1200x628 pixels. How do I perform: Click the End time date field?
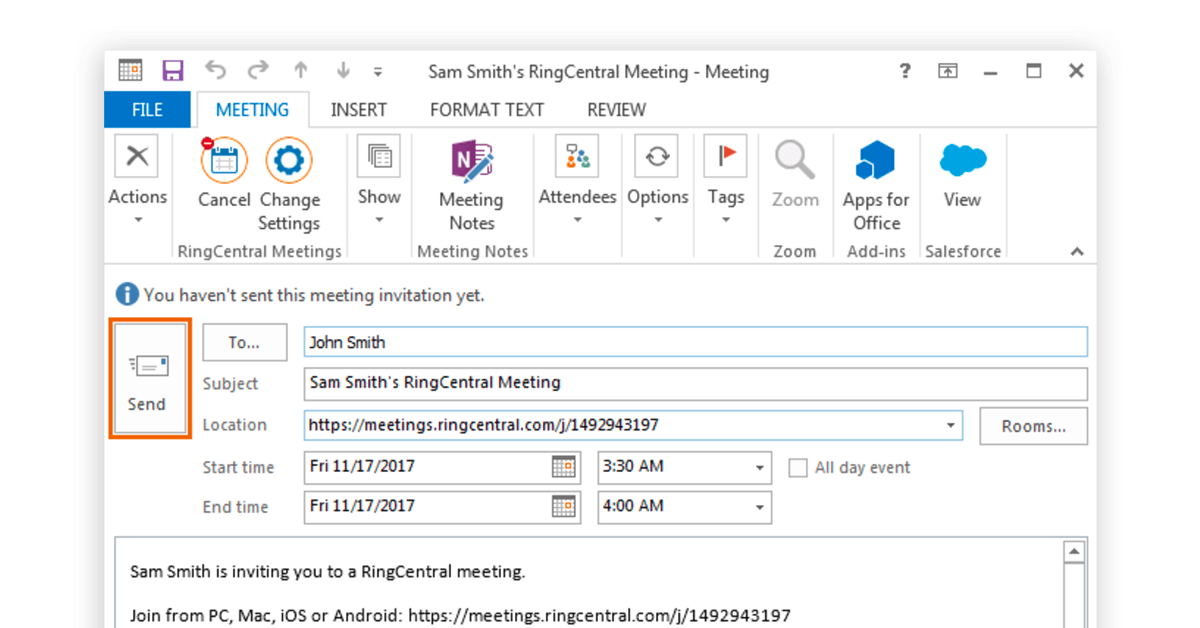pos(441,507)
